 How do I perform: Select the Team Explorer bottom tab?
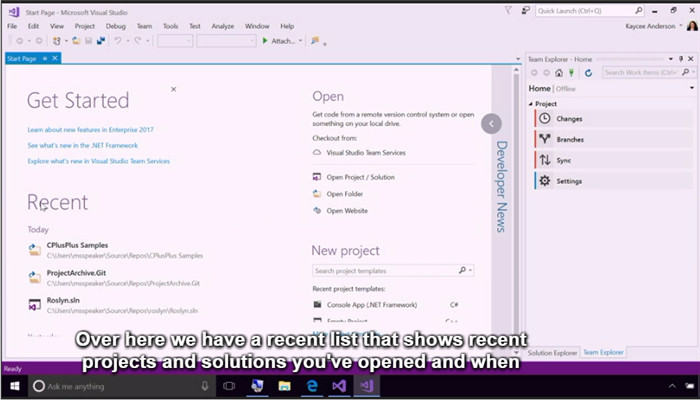(603, 352)
